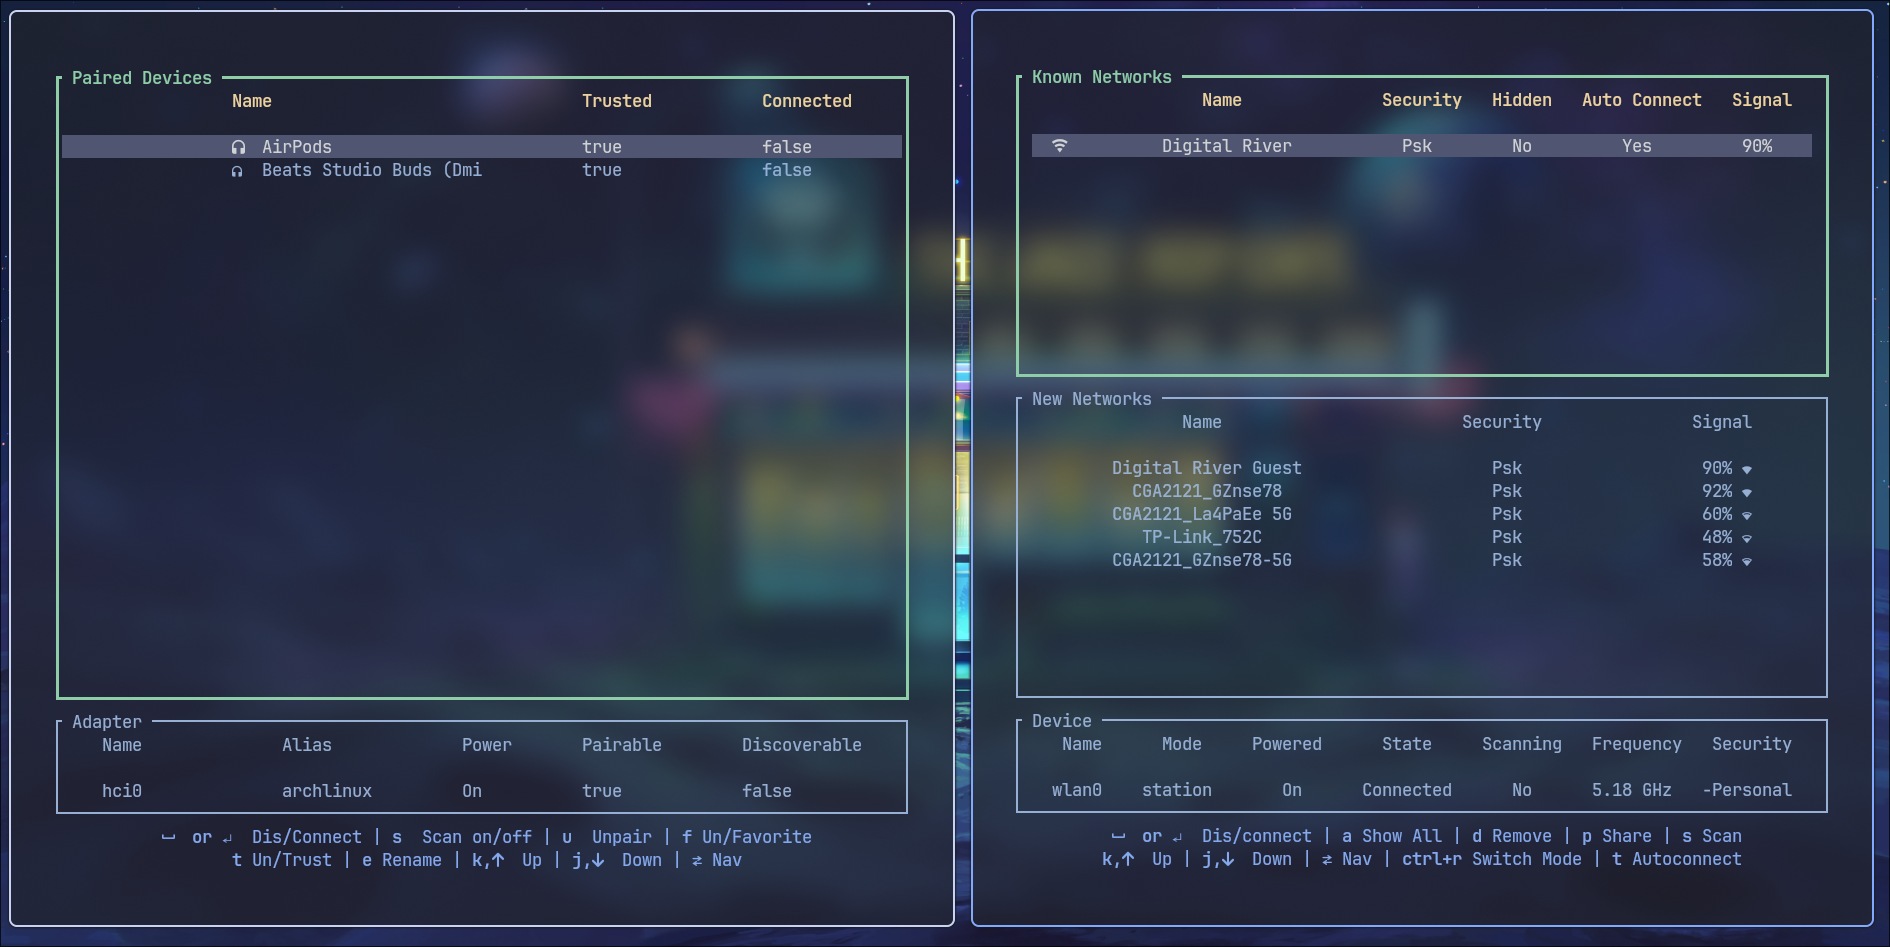Click signal icon for CGA2121_GZnse78-5G network
The image size is (1890, 947).
click(1747, 561)
